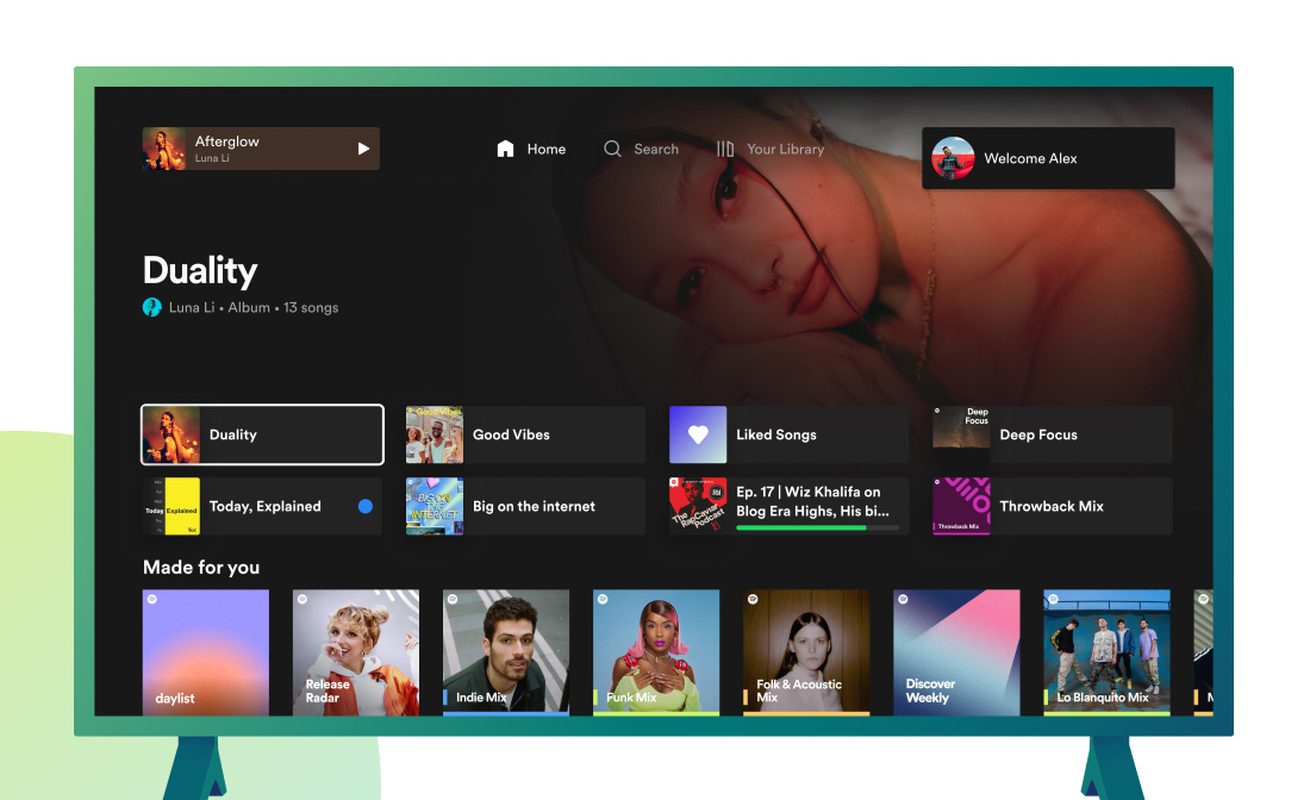Open the Funk Mix tile
The width and height of the screenshot is (1310, 800).
tap(656, 652)
